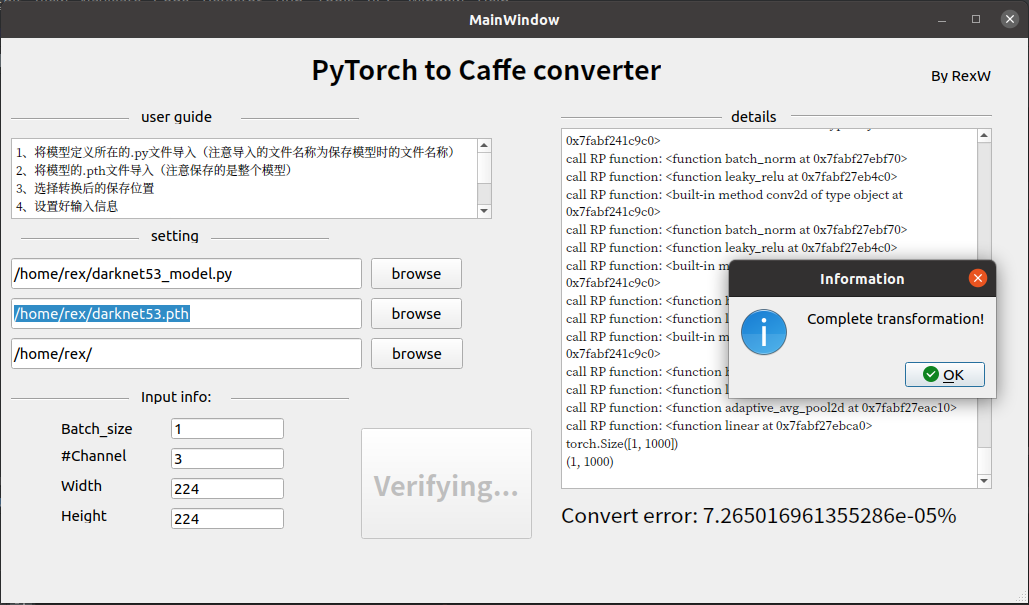Click the Width input field
This screenshot has height=605, width=1029.
pos(227,489)
